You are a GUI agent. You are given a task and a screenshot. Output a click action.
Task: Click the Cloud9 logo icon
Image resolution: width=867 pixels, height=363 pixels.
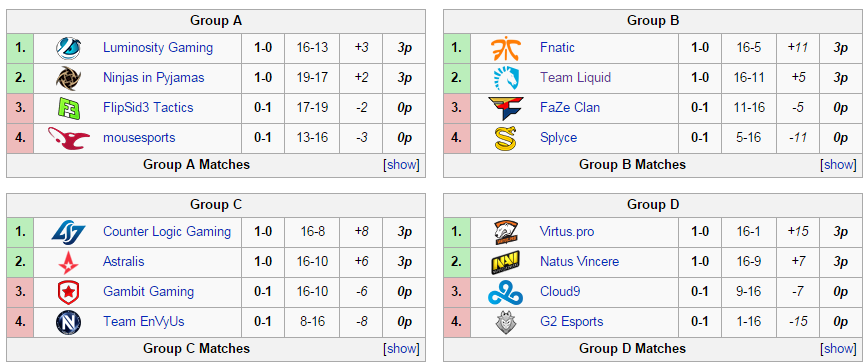tap(505, 292)
